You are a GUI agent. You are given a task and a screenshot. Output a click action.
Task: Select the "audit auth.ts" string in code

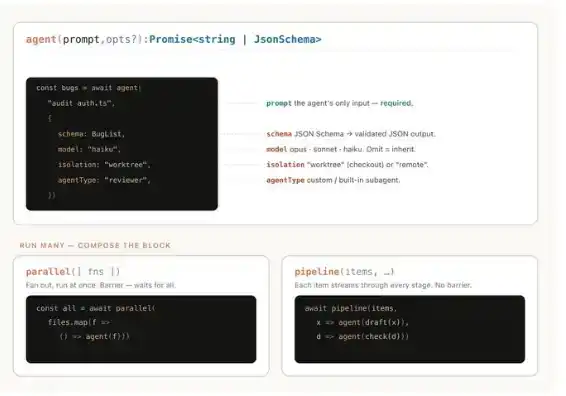81,103
